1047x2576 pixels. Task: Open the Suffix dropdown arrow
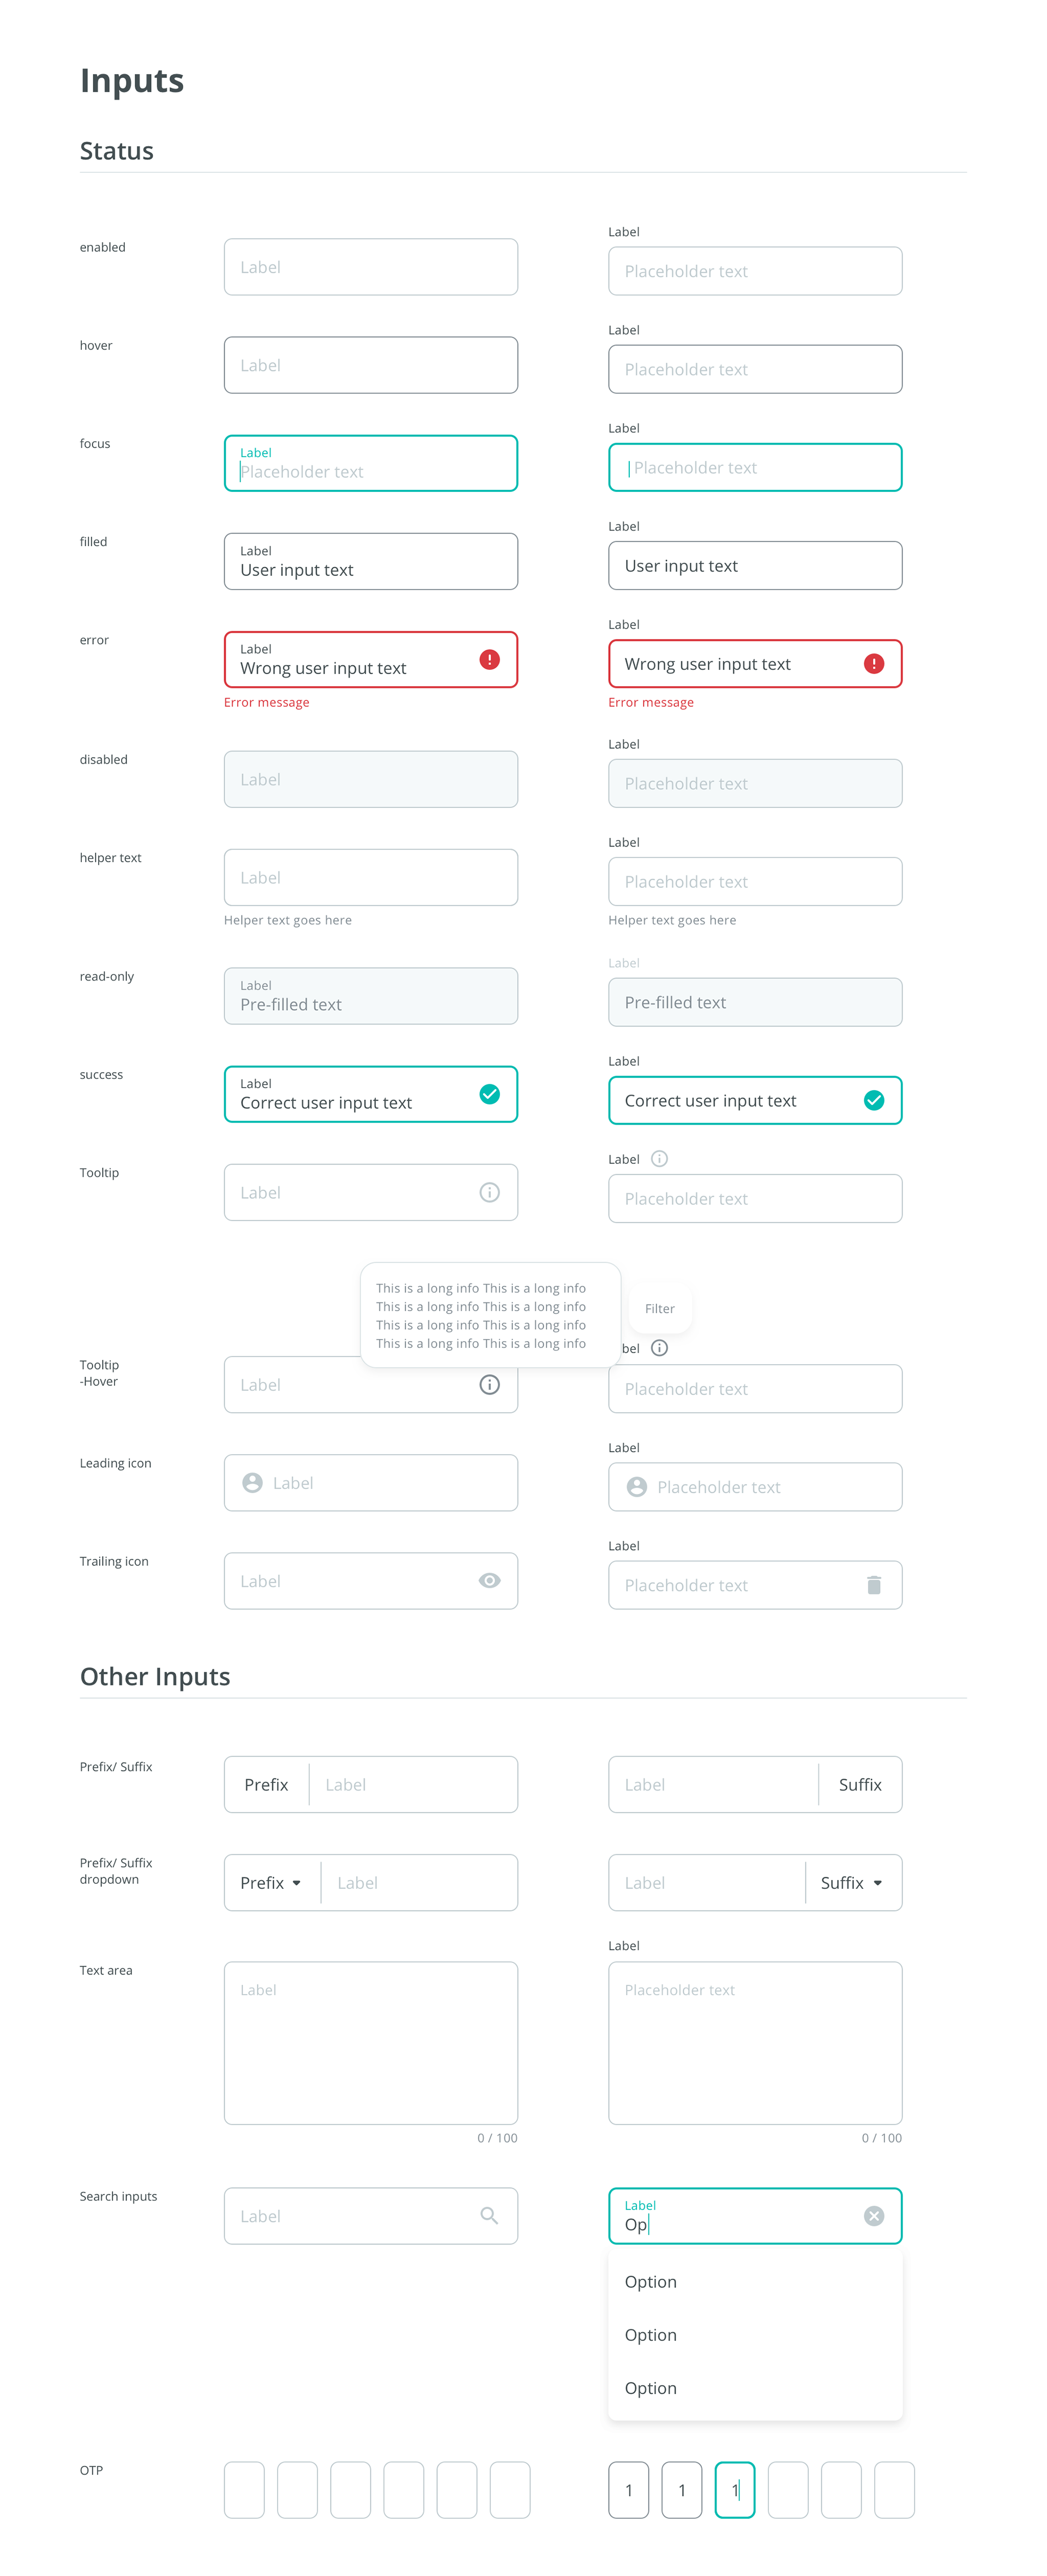click(877, 1883)
